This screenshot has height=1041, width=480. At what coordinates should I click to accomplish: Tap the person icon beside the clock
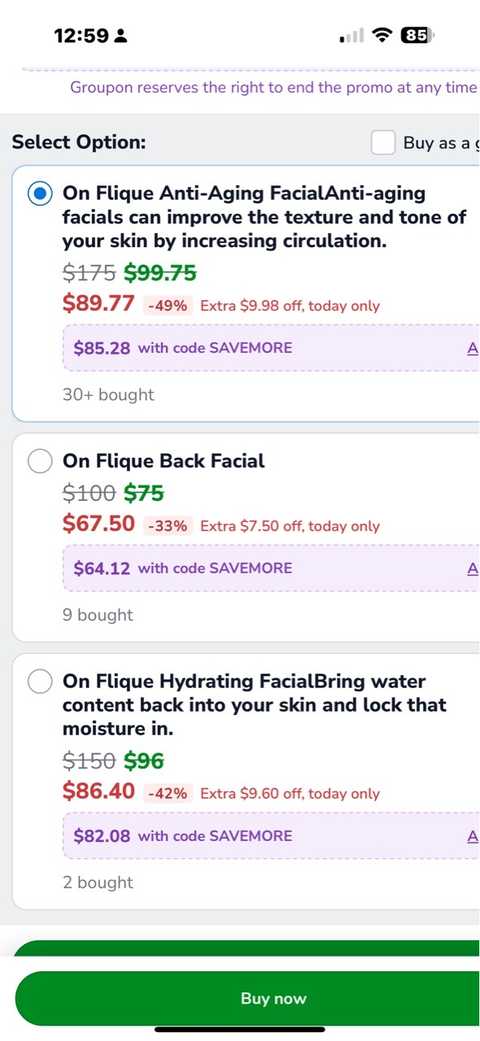120,36
